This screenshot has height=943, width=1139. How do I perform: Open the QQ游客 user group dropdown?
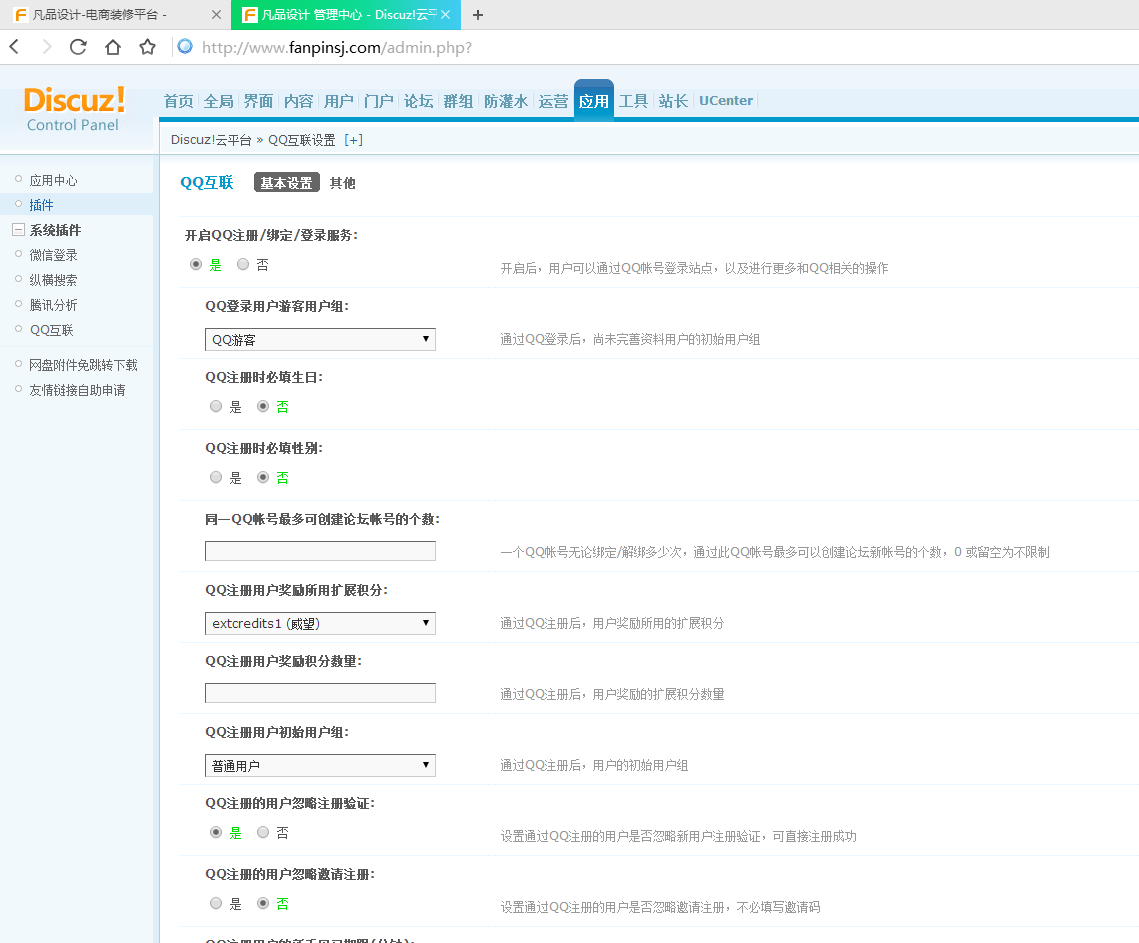[x=320, y=340]
